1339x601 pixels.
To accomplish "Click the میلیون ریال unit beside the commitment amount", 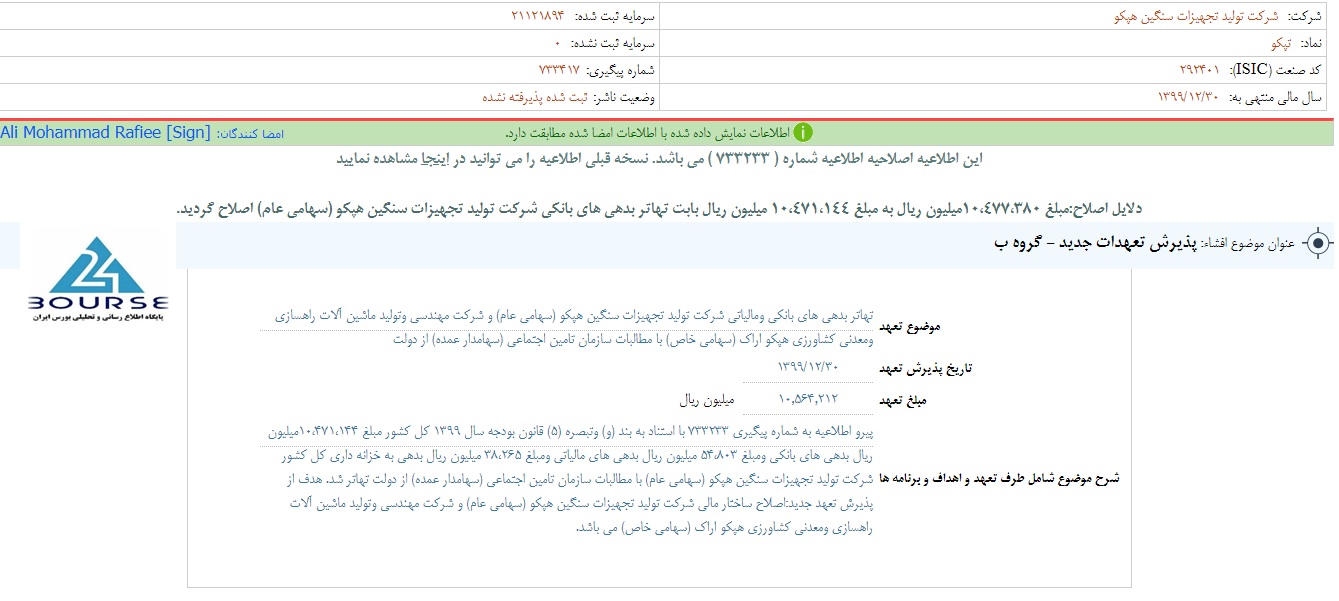I will point(707,400).
